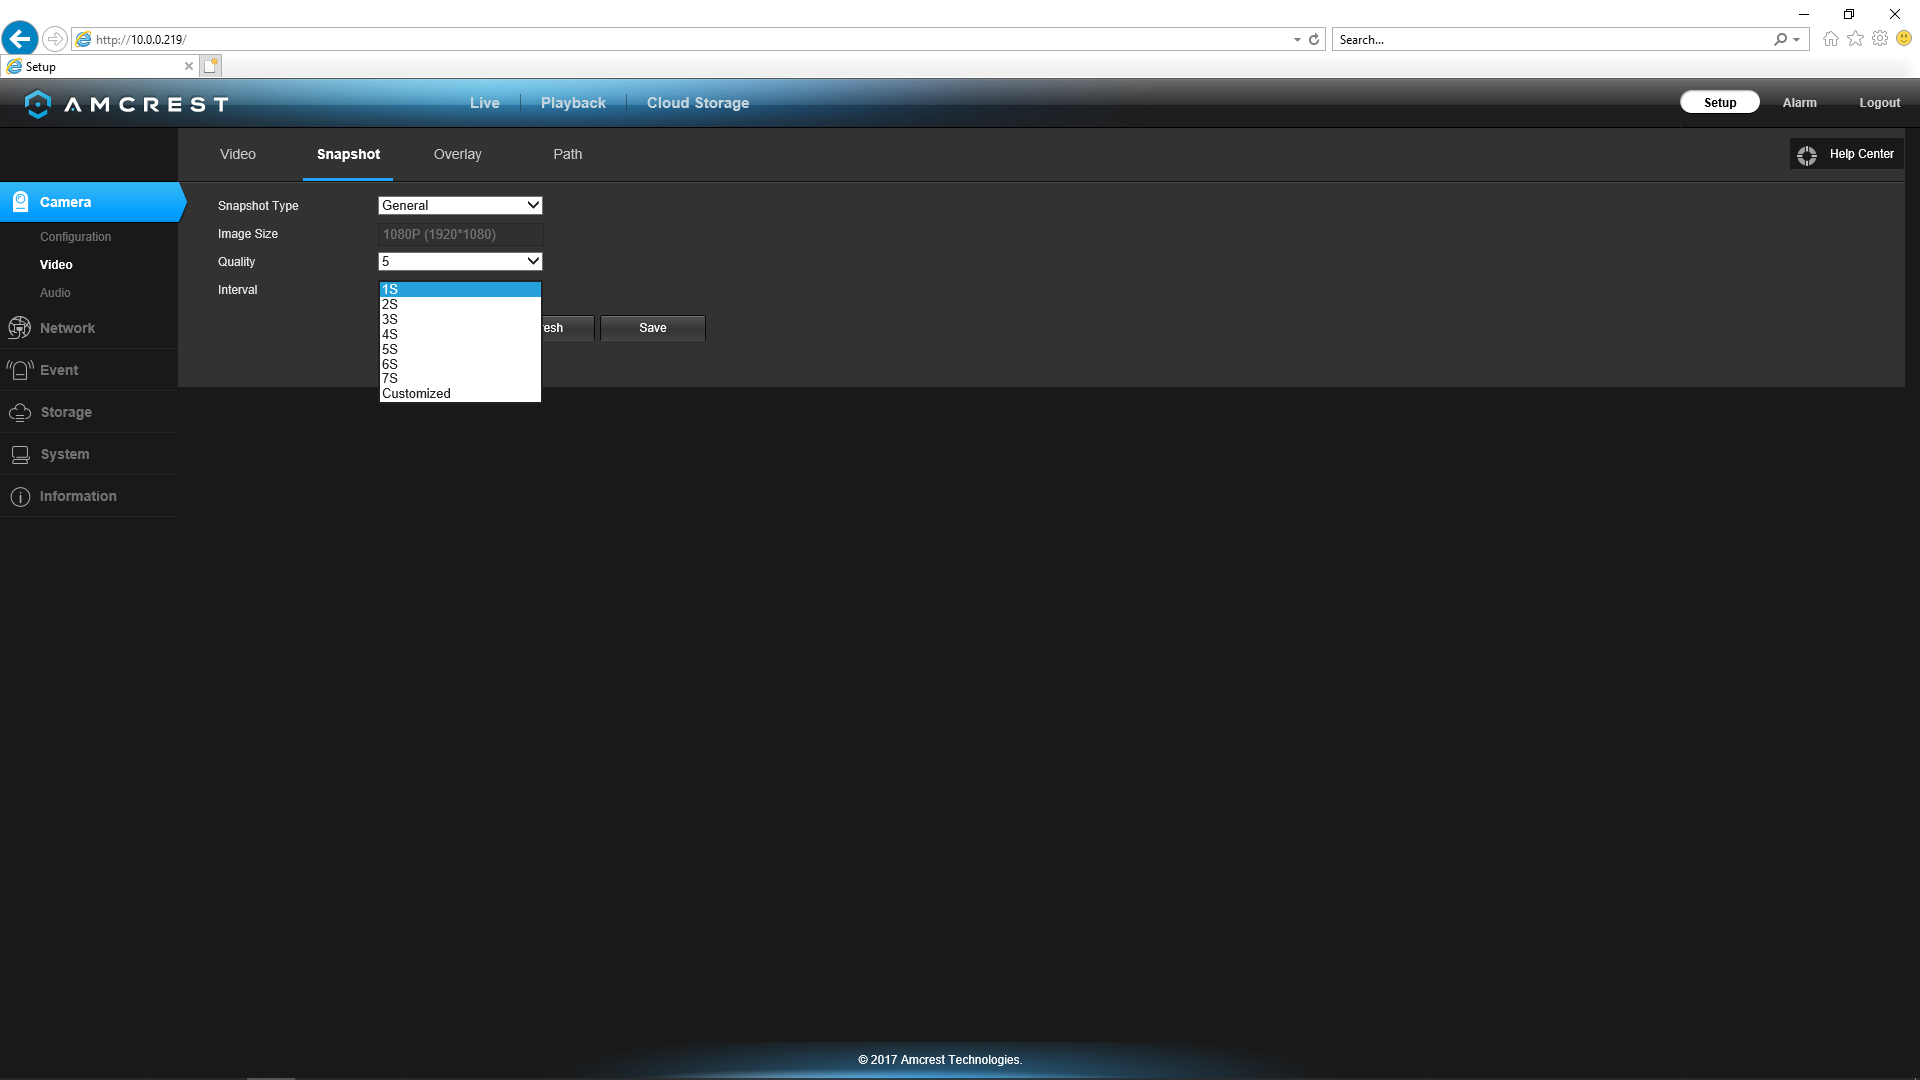Open the browser home icon
The height and width of the screenshot is (1080, 1920).
pos(1830,39)
